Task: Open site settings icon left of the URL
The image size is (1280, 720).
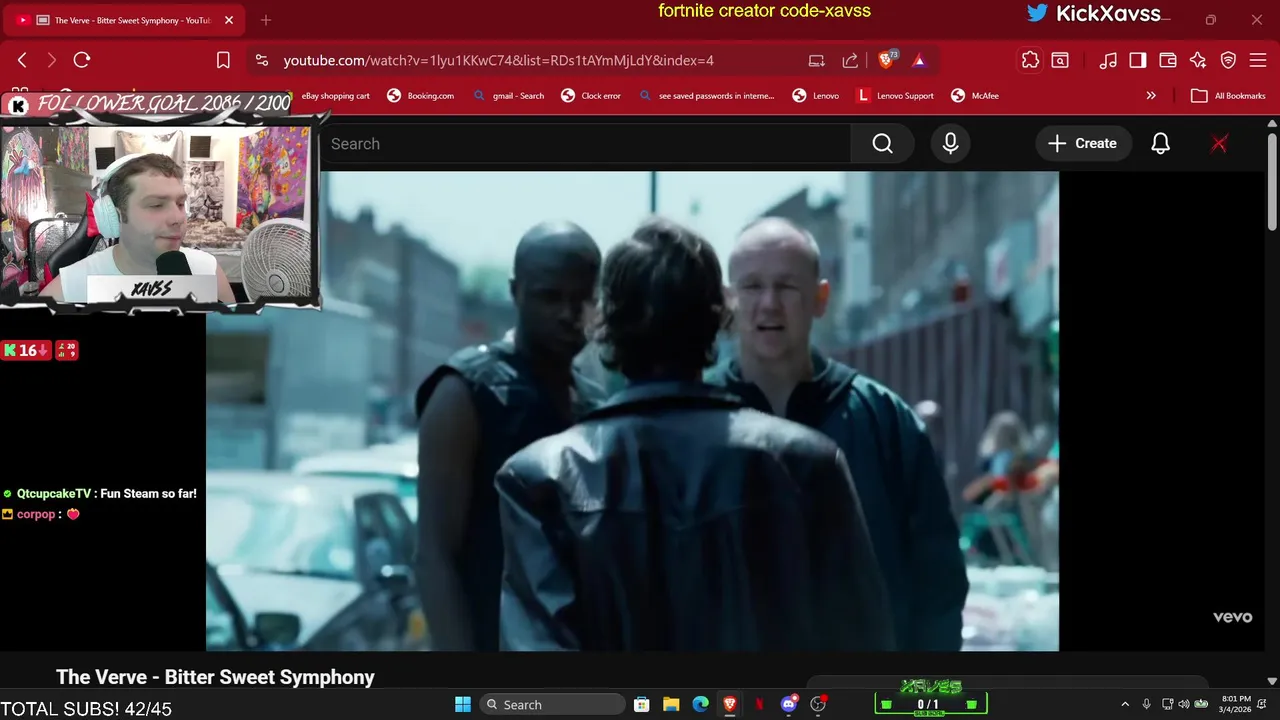Action: [x=262, y=60]
